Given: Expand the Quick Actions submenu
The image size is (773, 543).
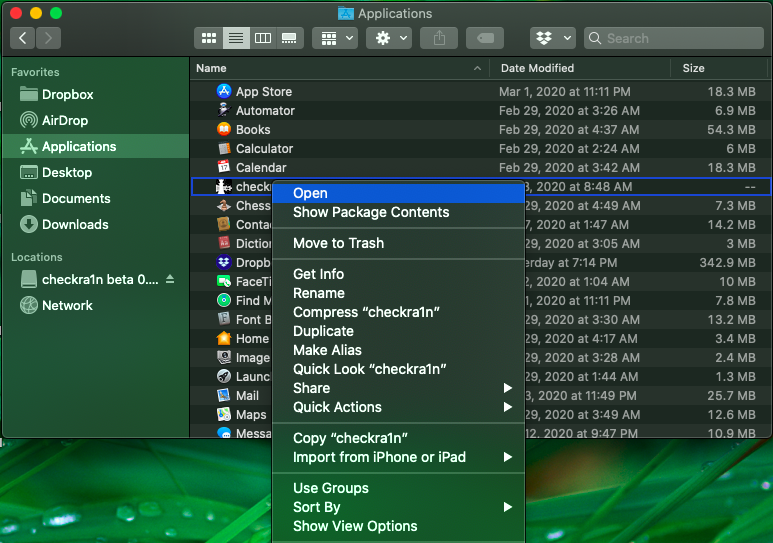Looking at the screenshot, I should pyautogui.click(x=337, y=407).
